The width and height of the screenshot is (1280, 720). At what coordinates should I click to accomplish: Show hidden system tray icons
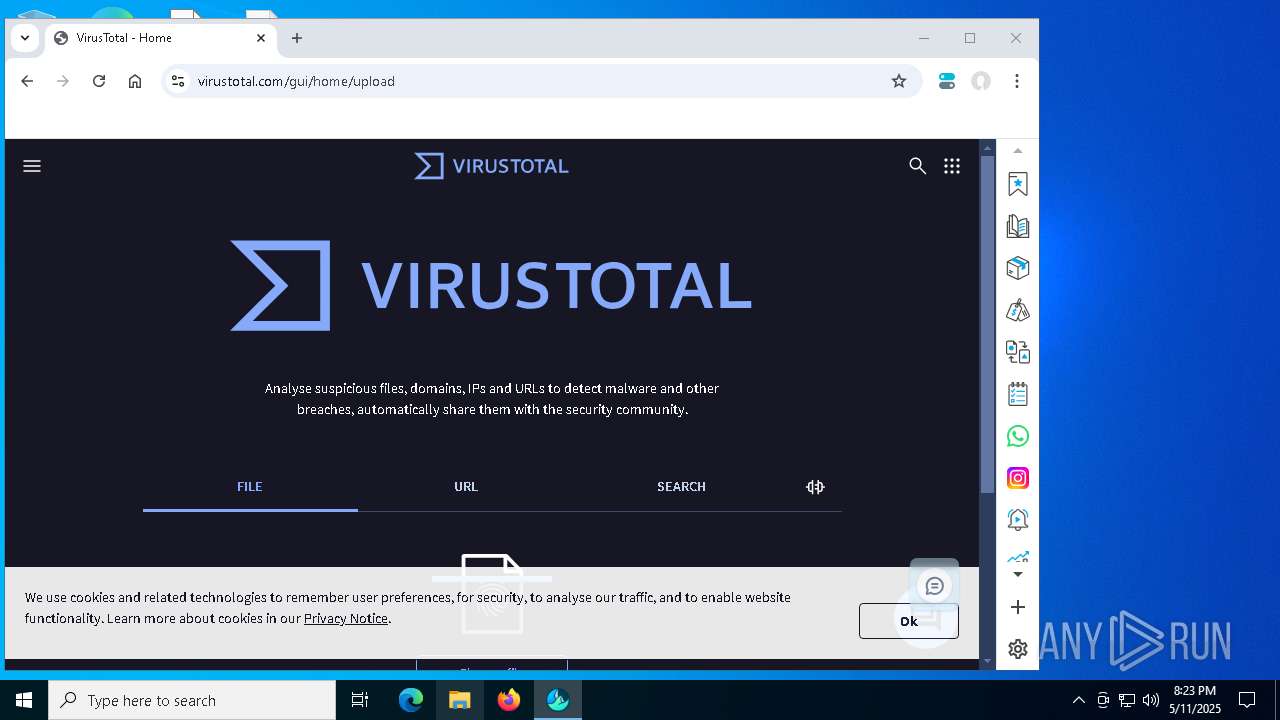(1078, 700)
